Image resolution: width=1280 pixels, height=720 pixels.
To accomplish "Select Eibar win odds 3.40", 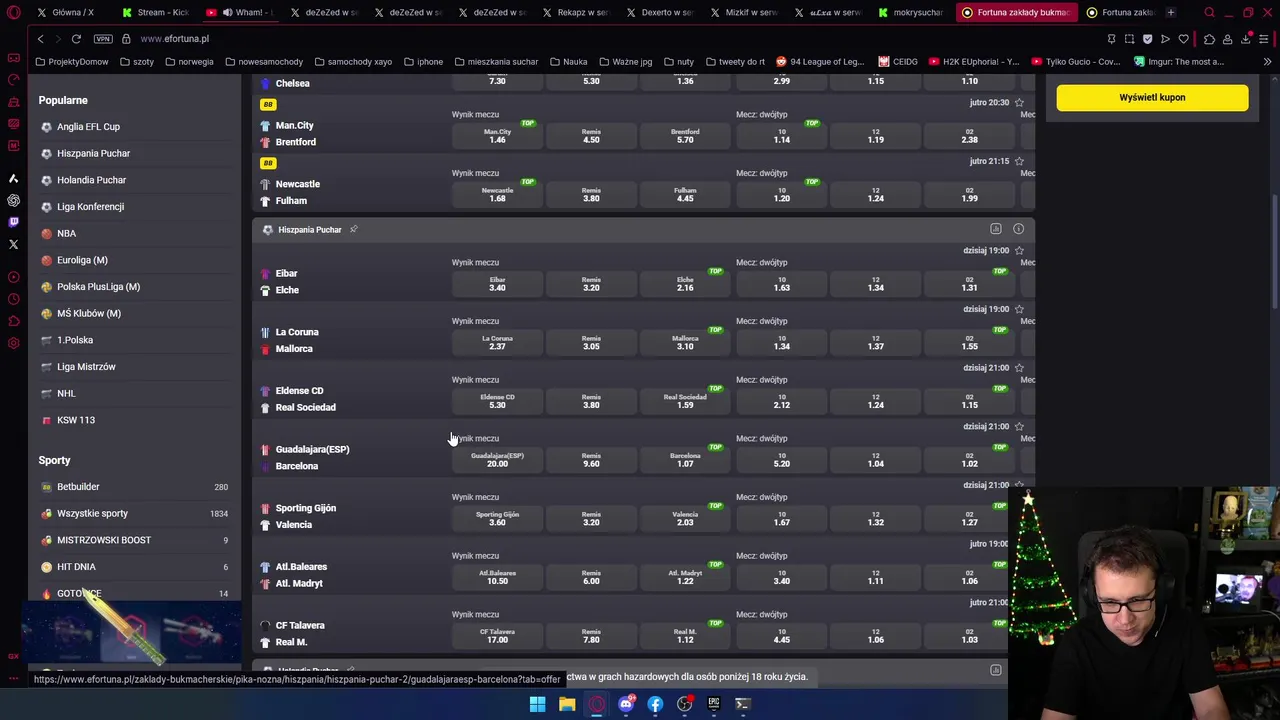I will 497,284.
